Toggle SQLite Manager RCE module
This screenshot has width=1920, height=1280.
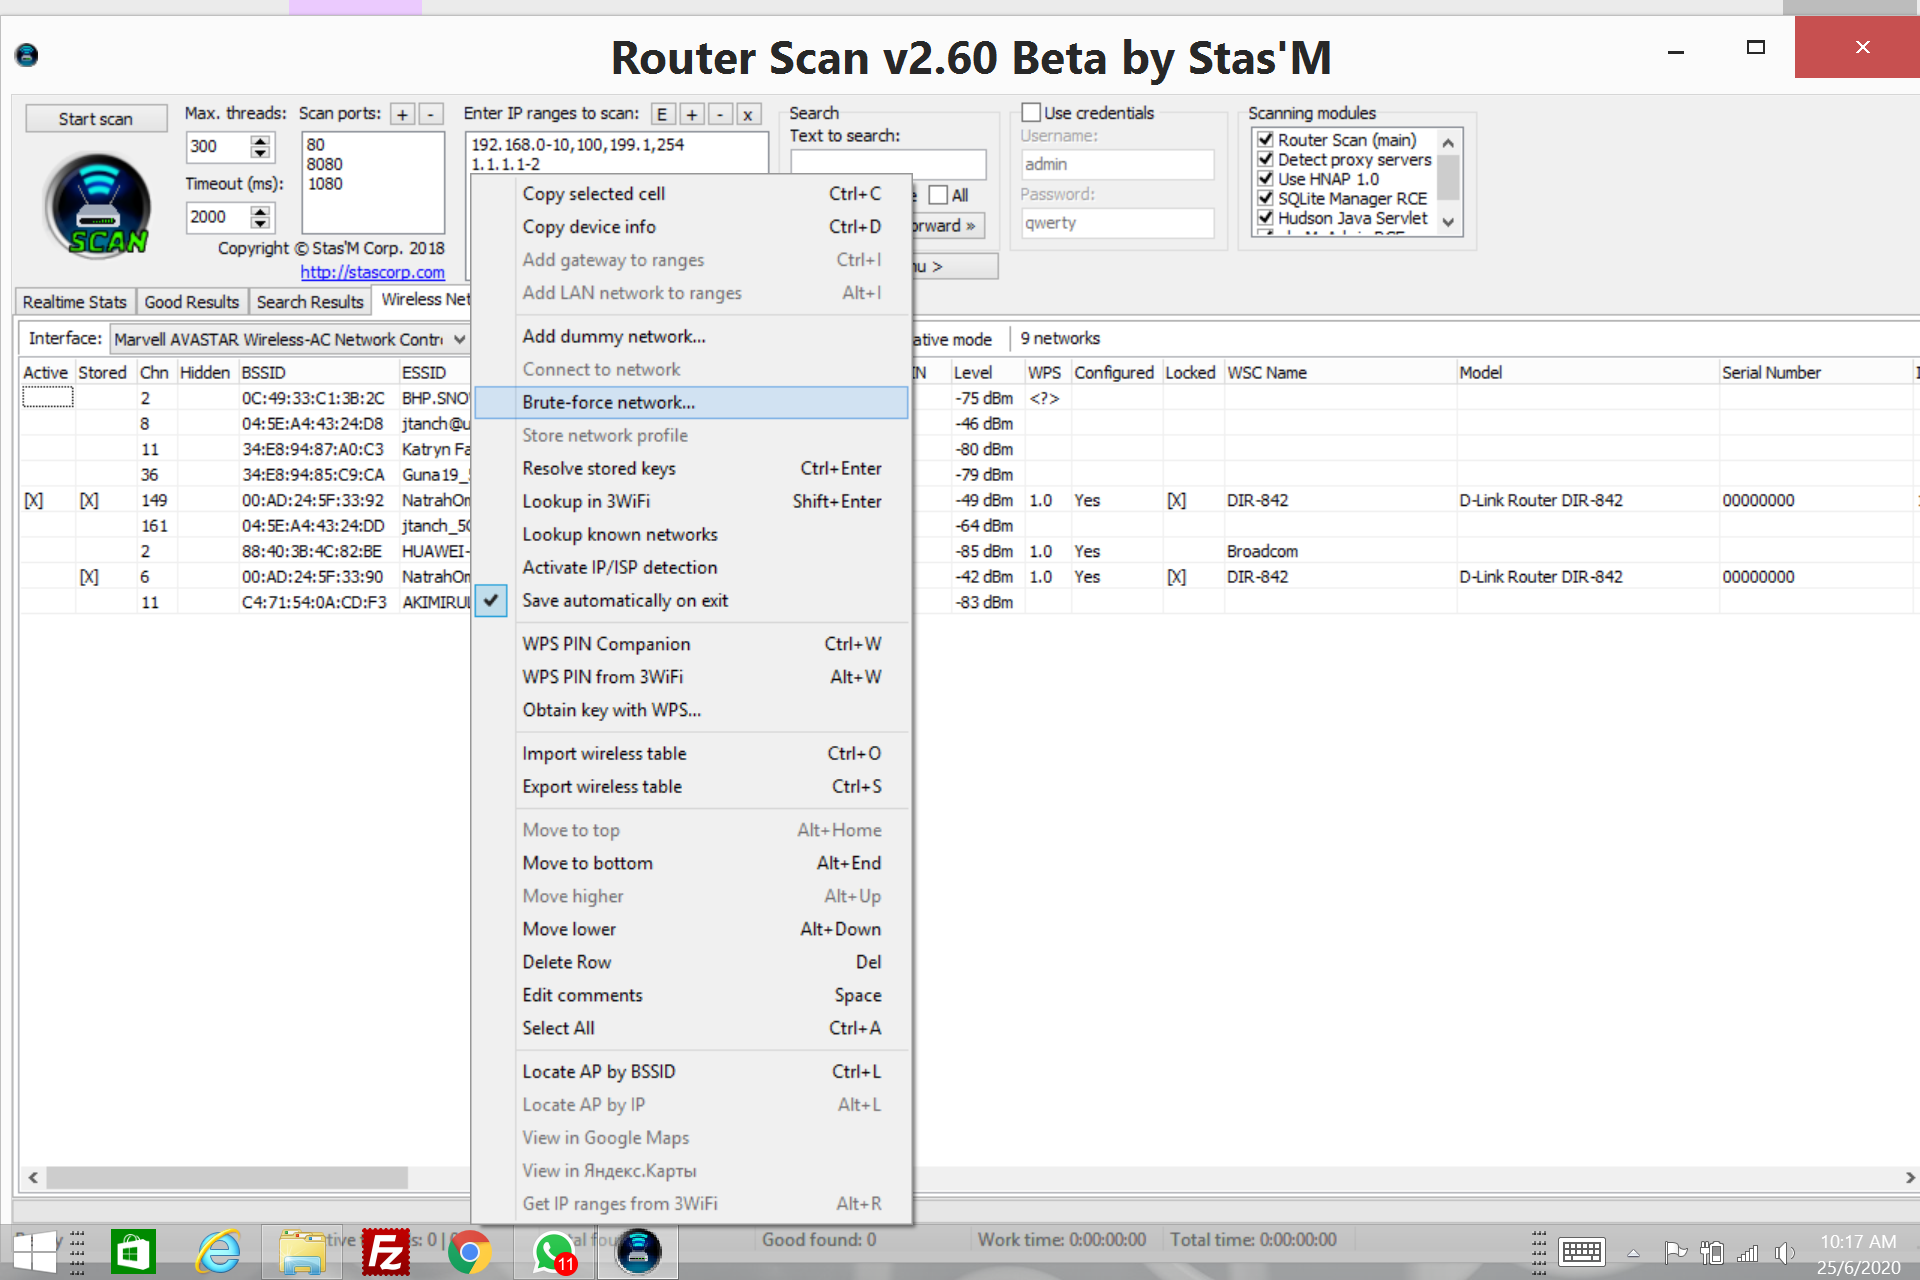(x=1265, y=198)
